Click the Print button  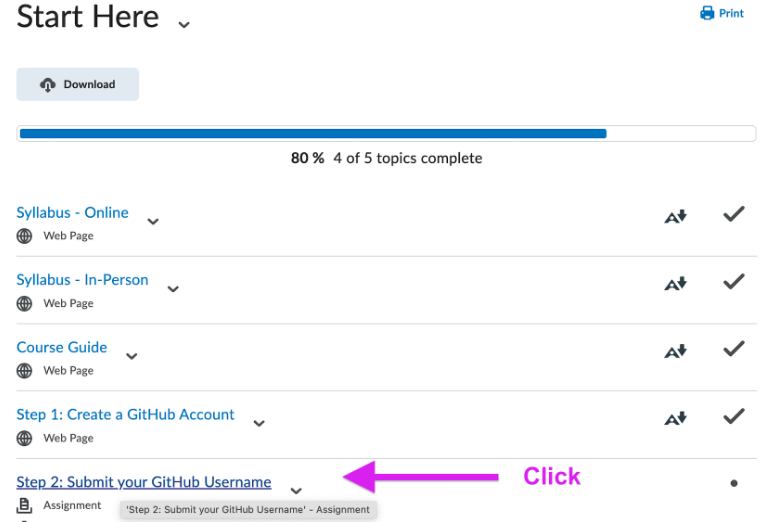pos(722,14)
